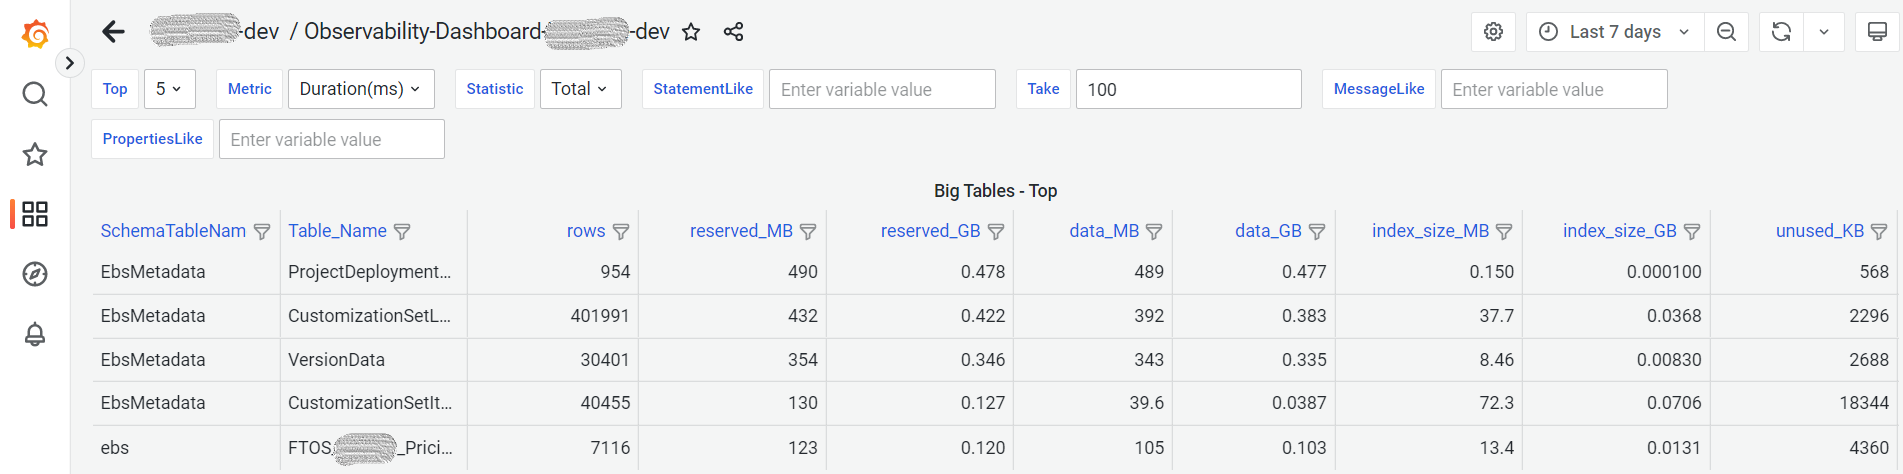Open the Top value dropdown
This screenshot has height=474, width=1903.
[x=169, y=89]
